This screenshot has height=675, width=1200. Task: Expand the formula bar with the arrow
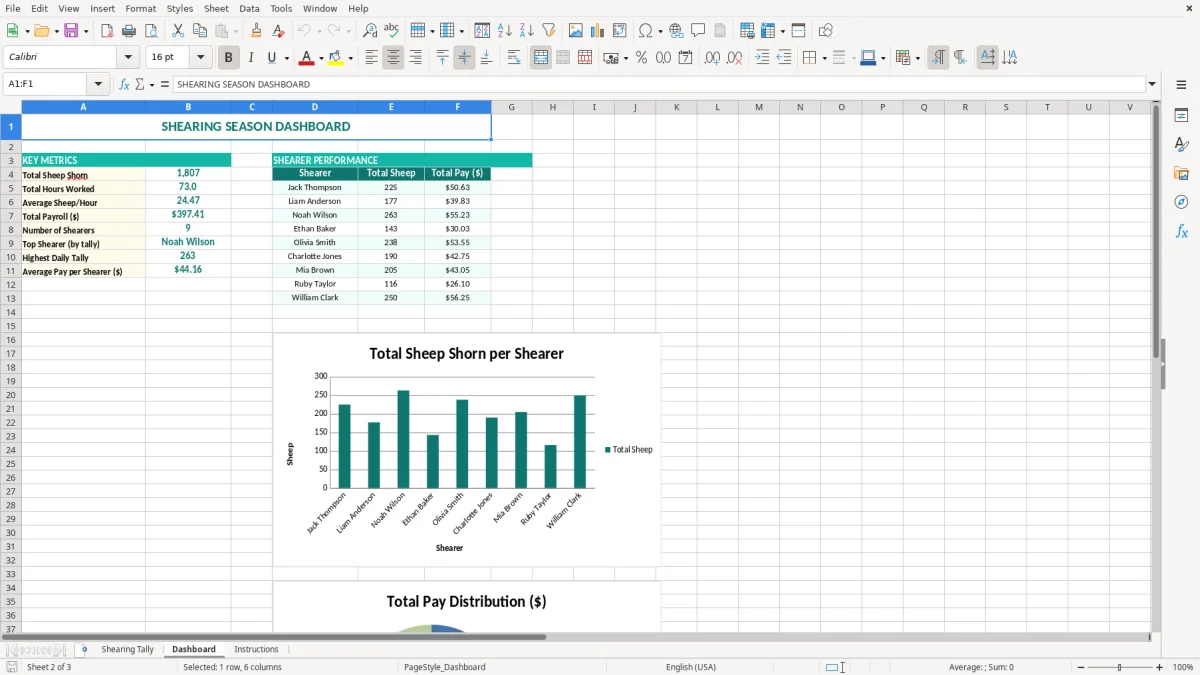coord(1152,84)
